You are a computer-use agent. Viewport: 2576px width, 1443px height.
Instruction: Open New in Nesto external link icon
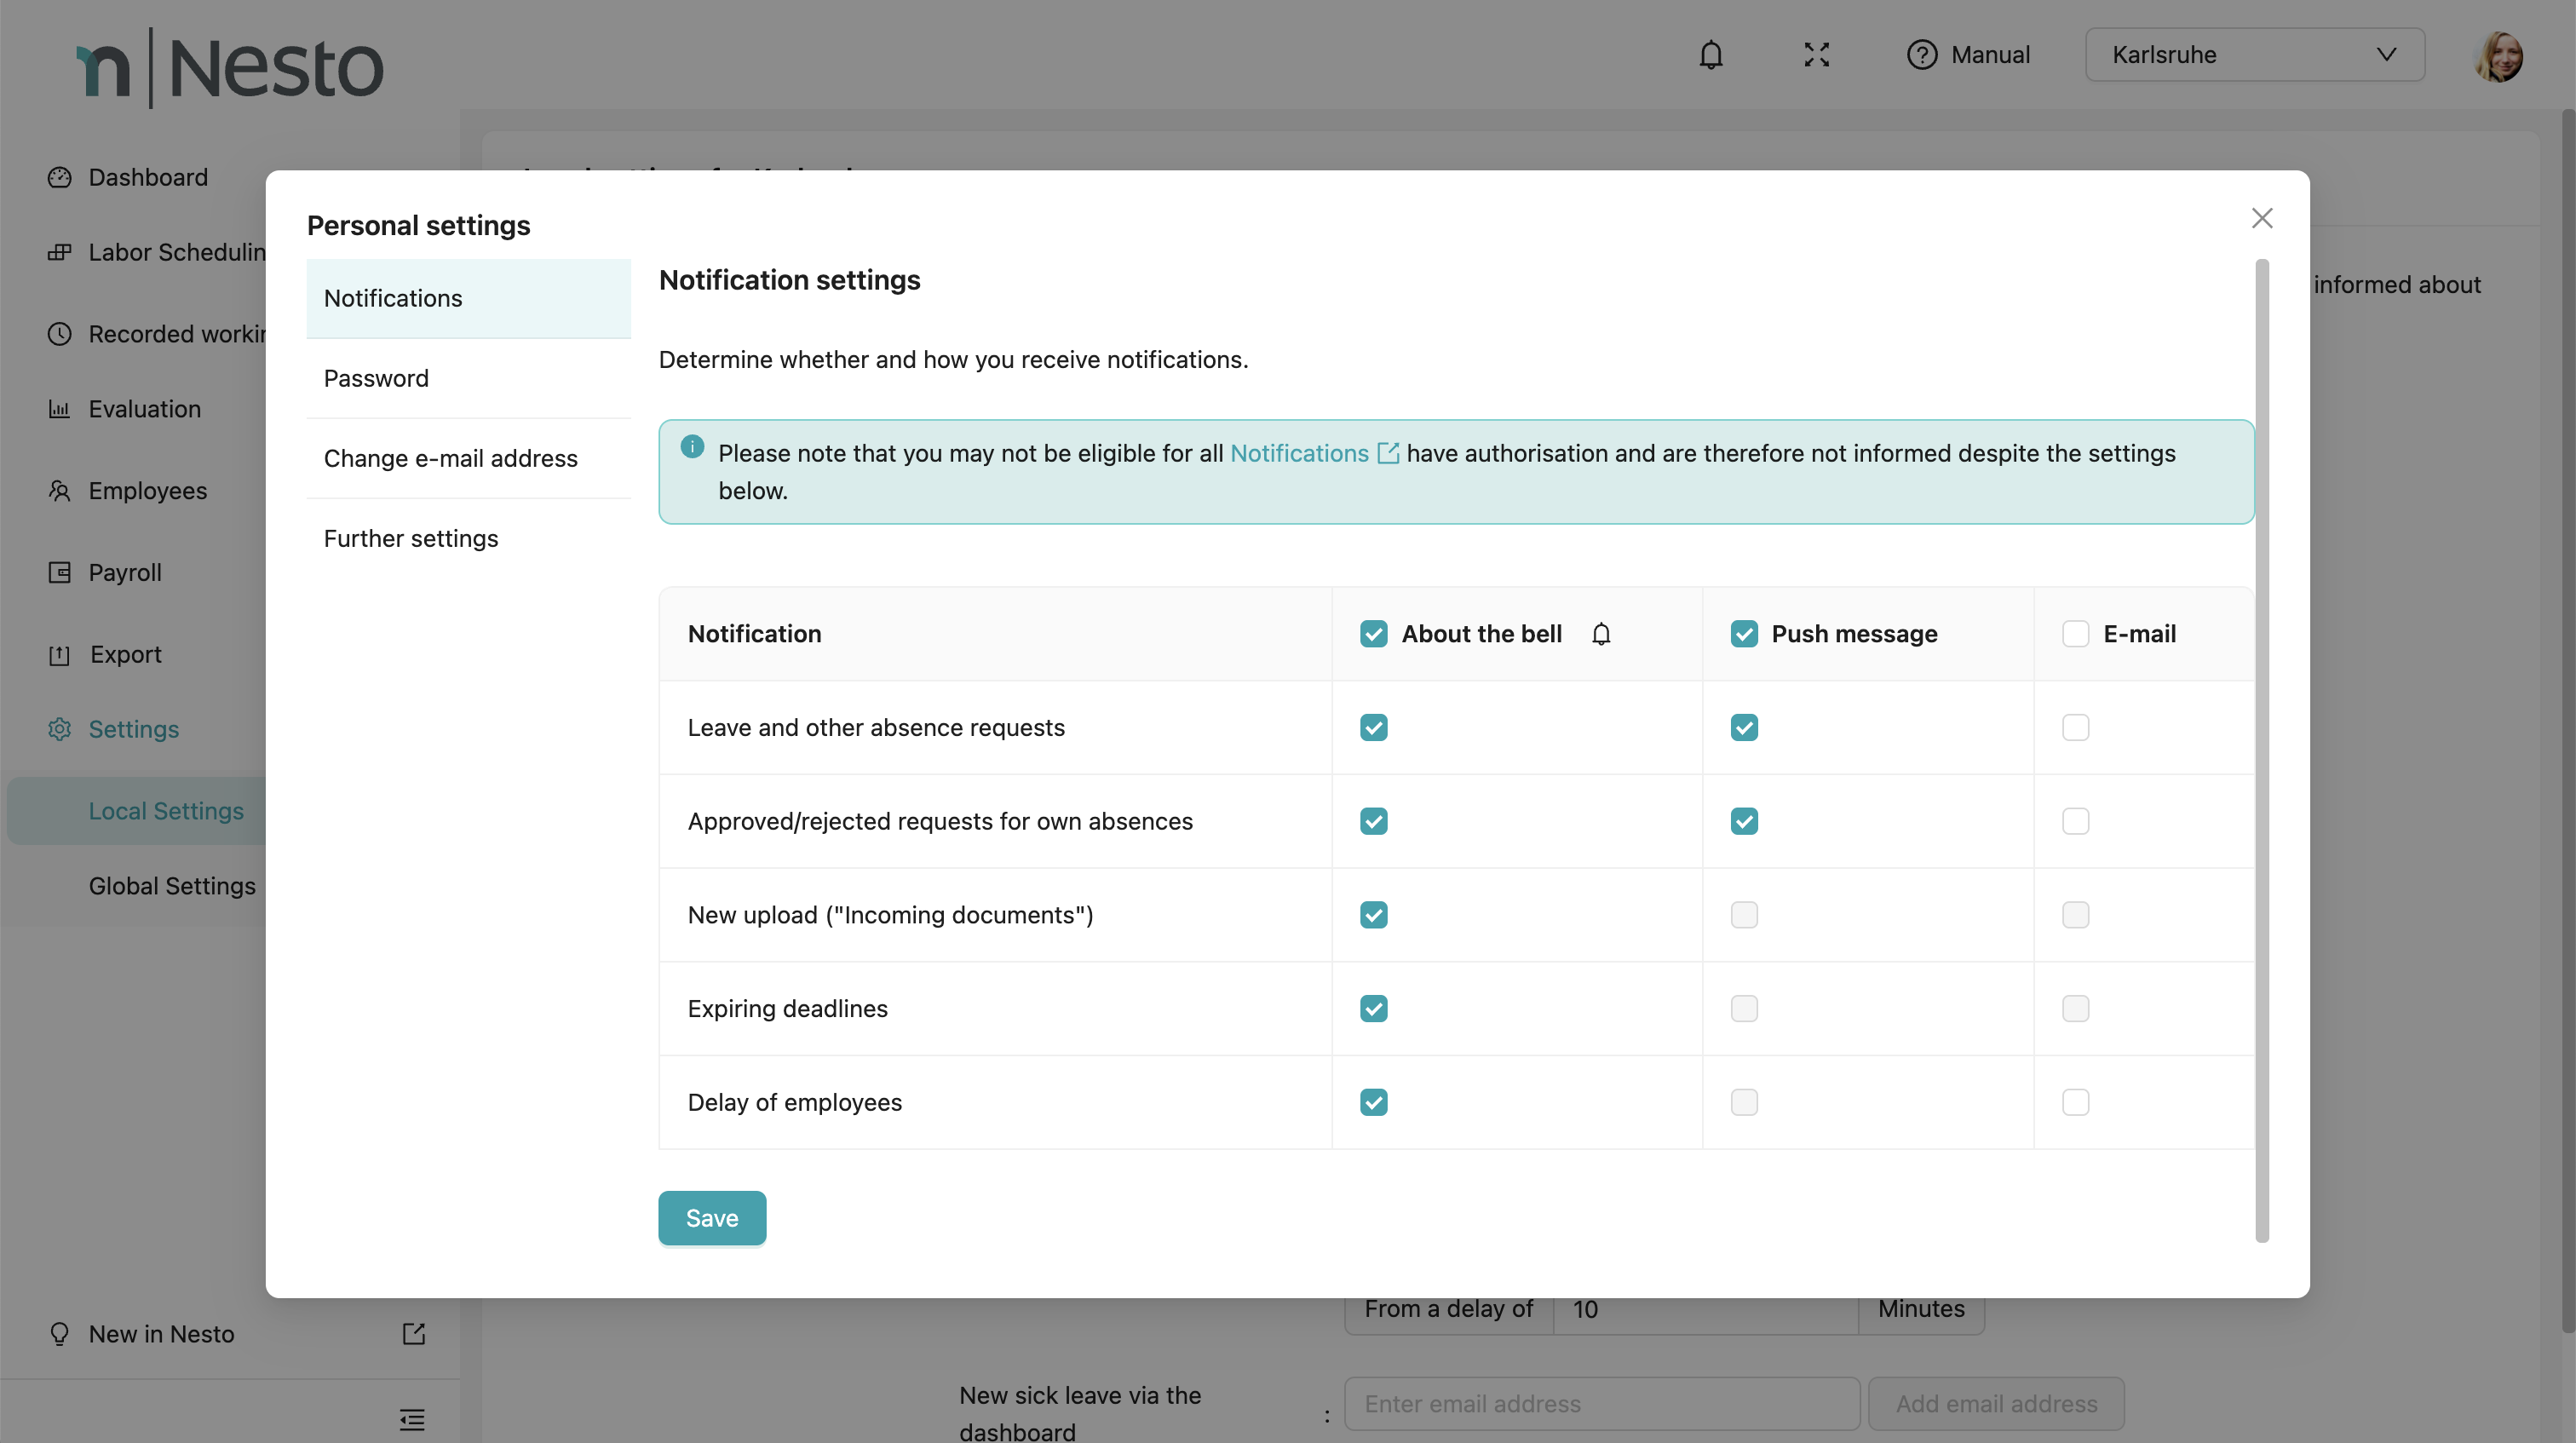tap(413, 1333)
